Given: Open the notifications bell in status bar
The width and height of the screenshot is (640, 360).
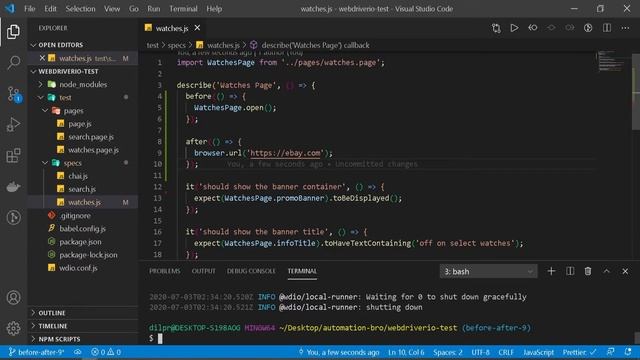Looking at the screenshot, I should point(628,352).
